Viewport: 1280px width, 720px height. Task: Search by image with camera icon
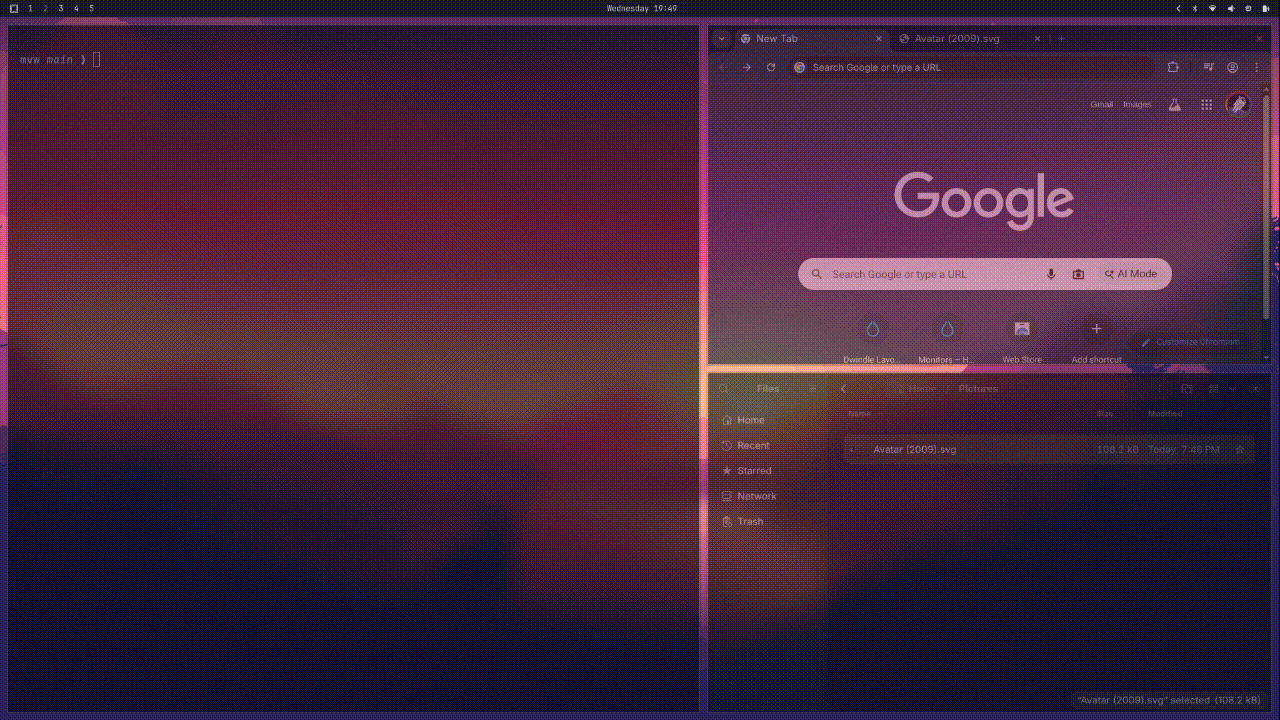[x=1078, y=274]
